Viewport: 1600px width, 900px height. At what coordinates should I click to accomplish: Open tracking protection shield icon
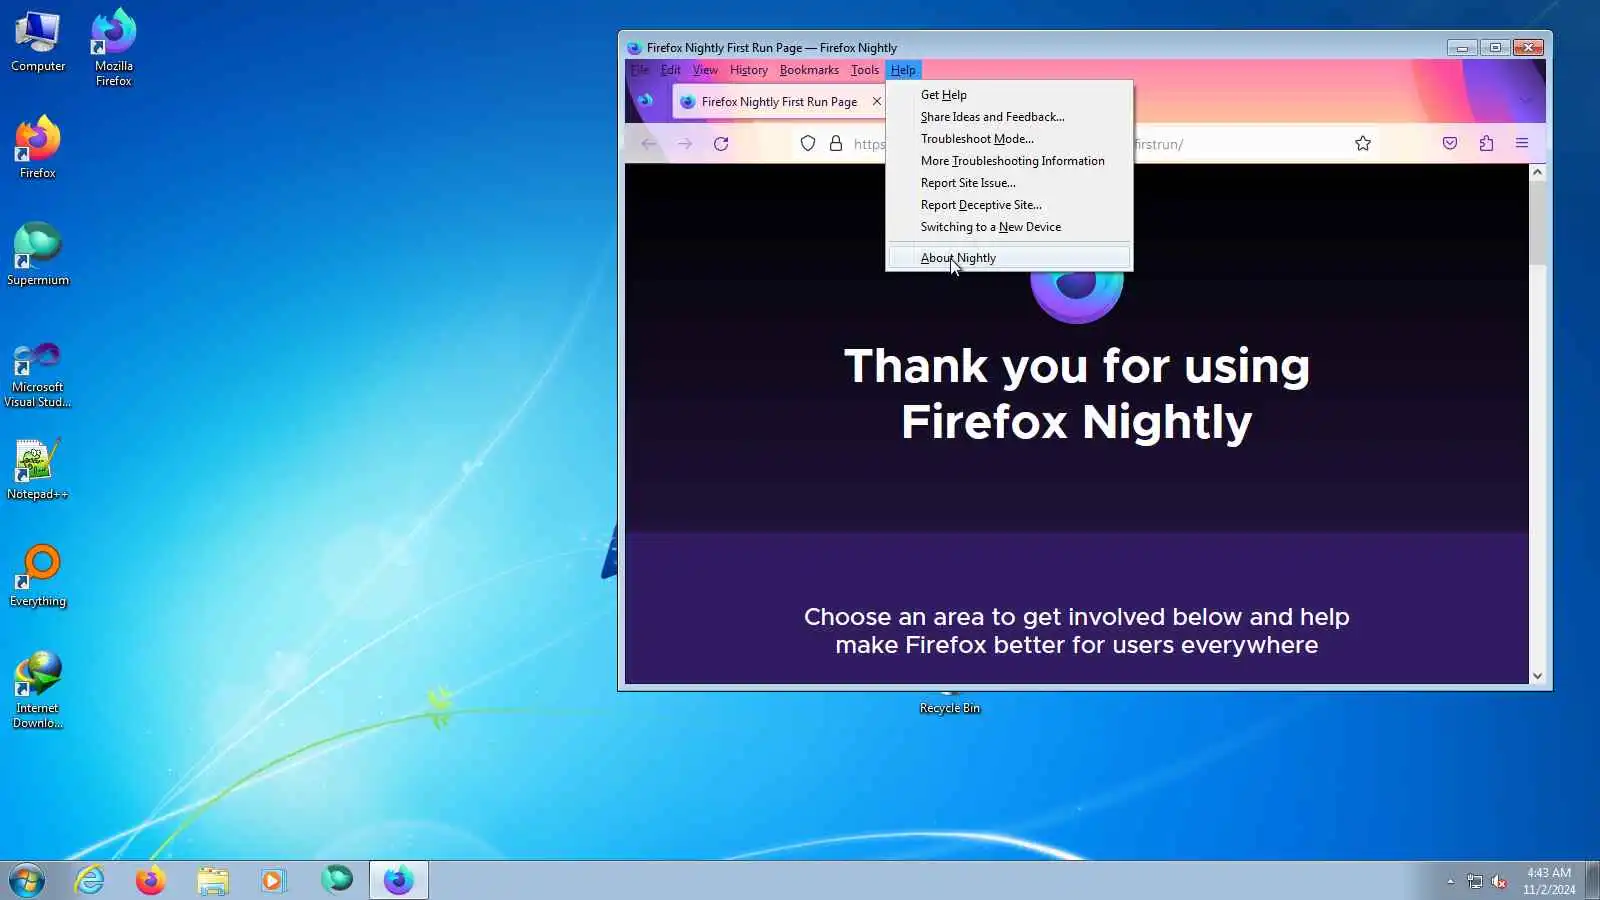pos(808,144)
